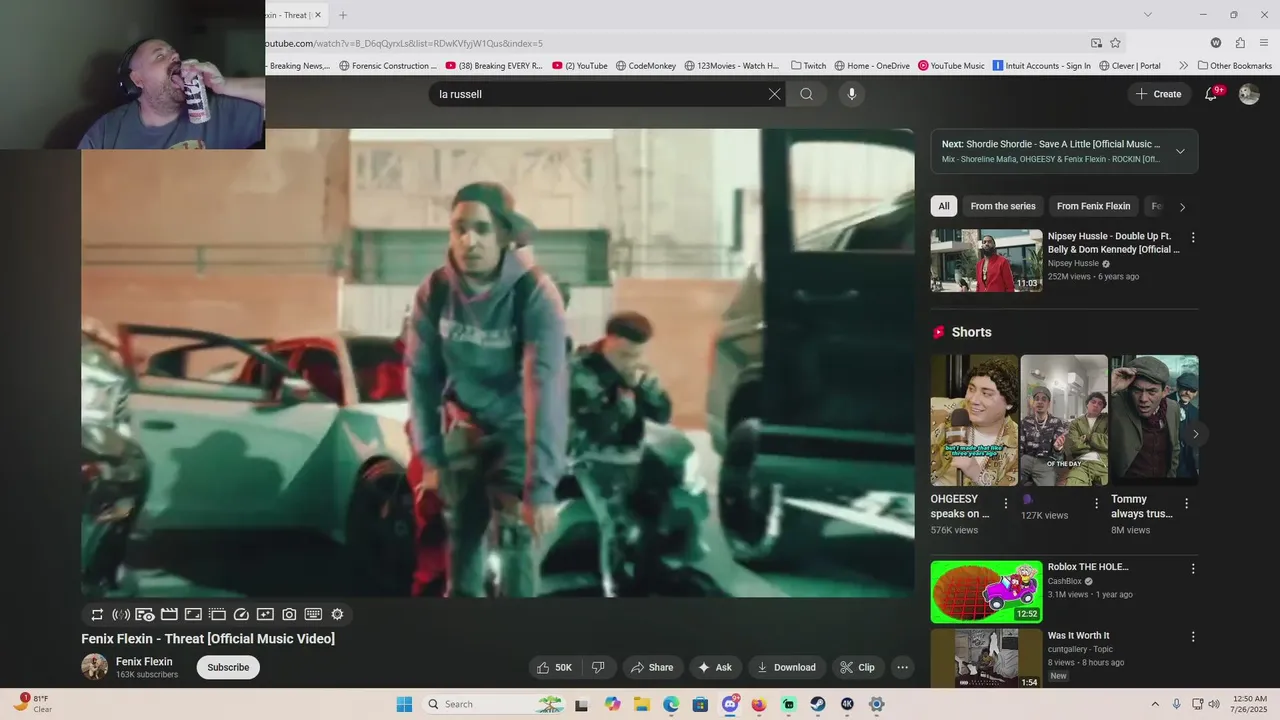The height and width of the screenshot is (720, 1280).
Task: Open the CodeMonkey bookmark
Action: [645, 66]
